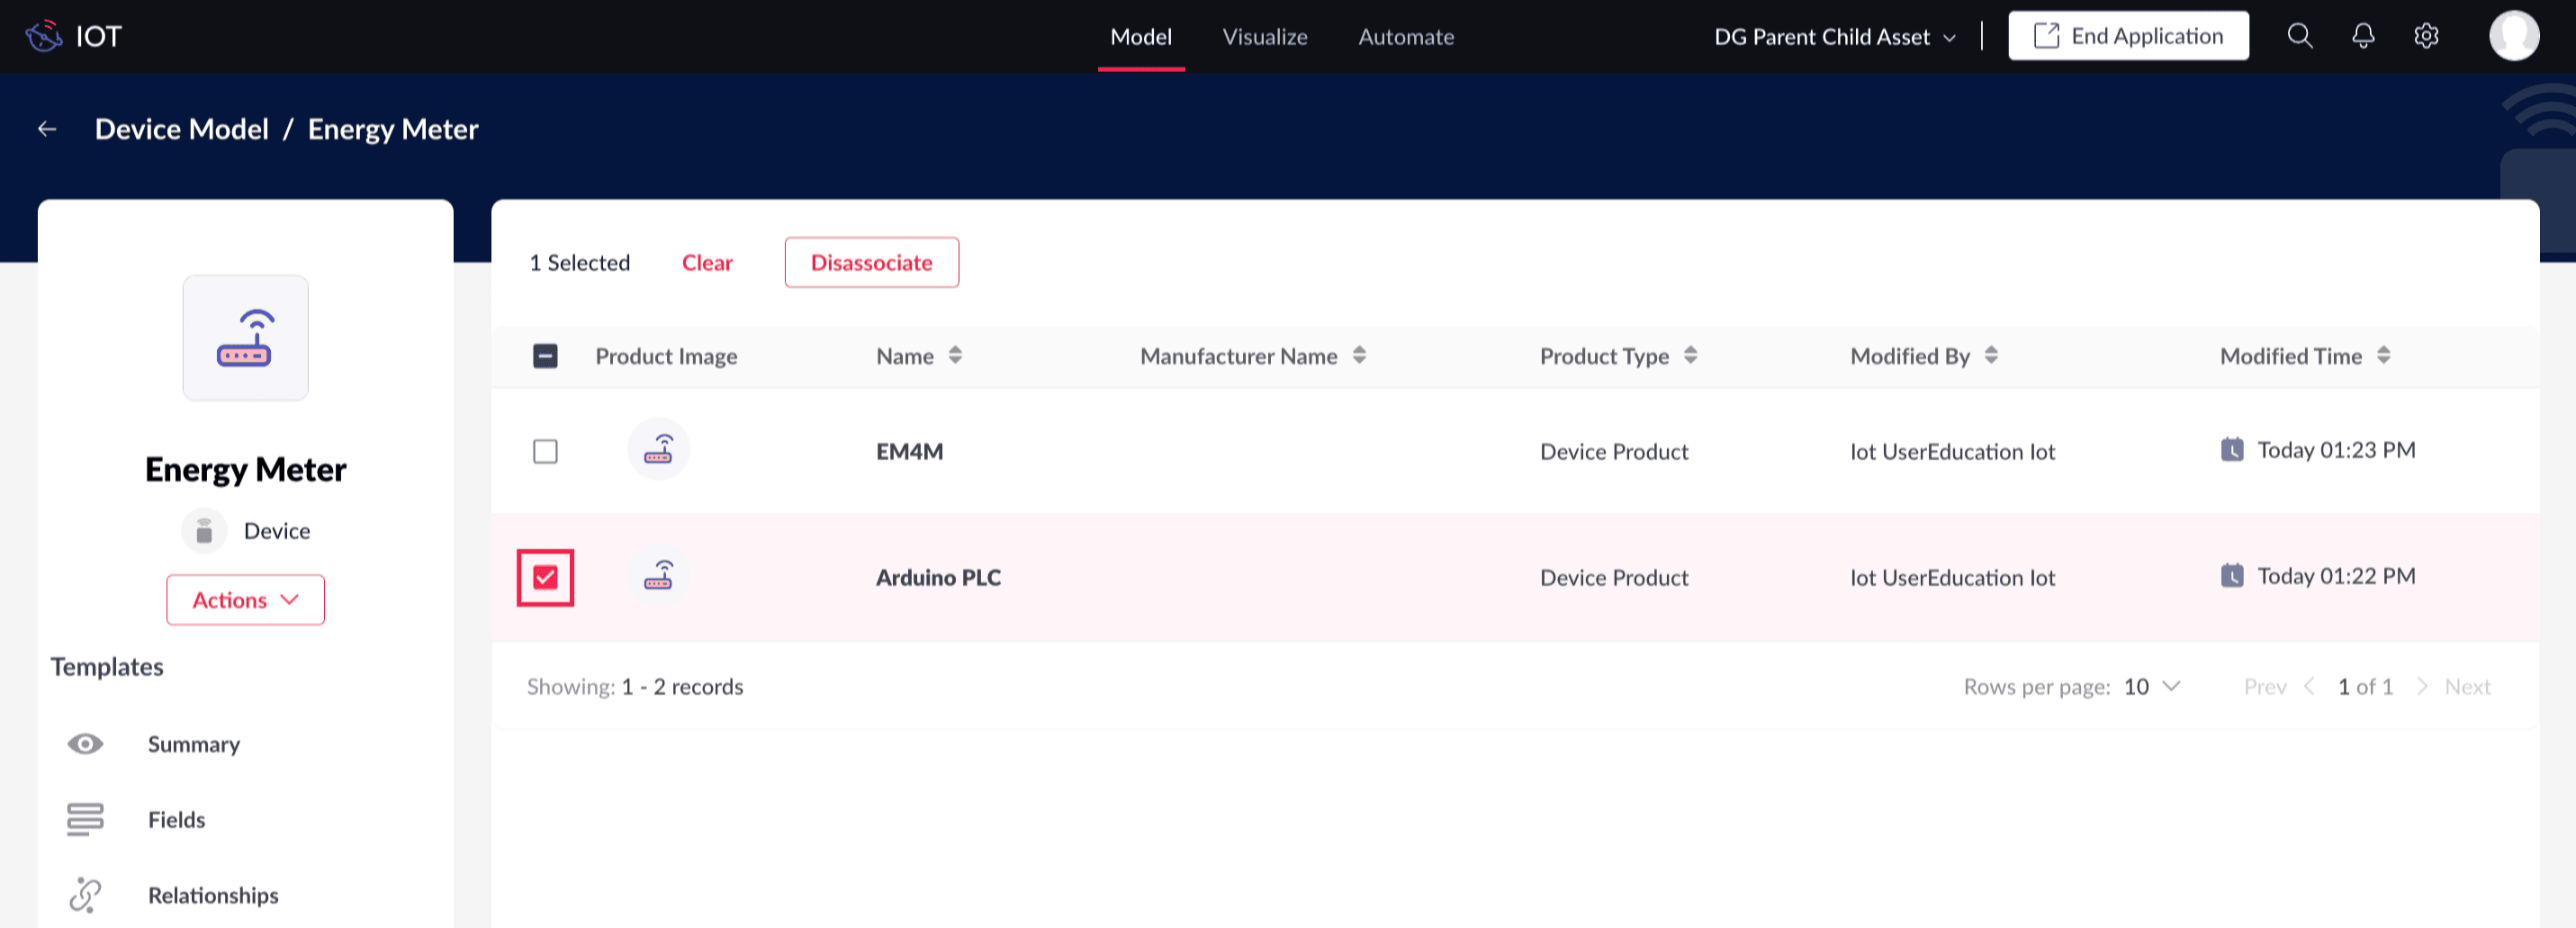2576x928 pixels.
Task: Select the EM4M row checkbox
Action: [545, 452]
